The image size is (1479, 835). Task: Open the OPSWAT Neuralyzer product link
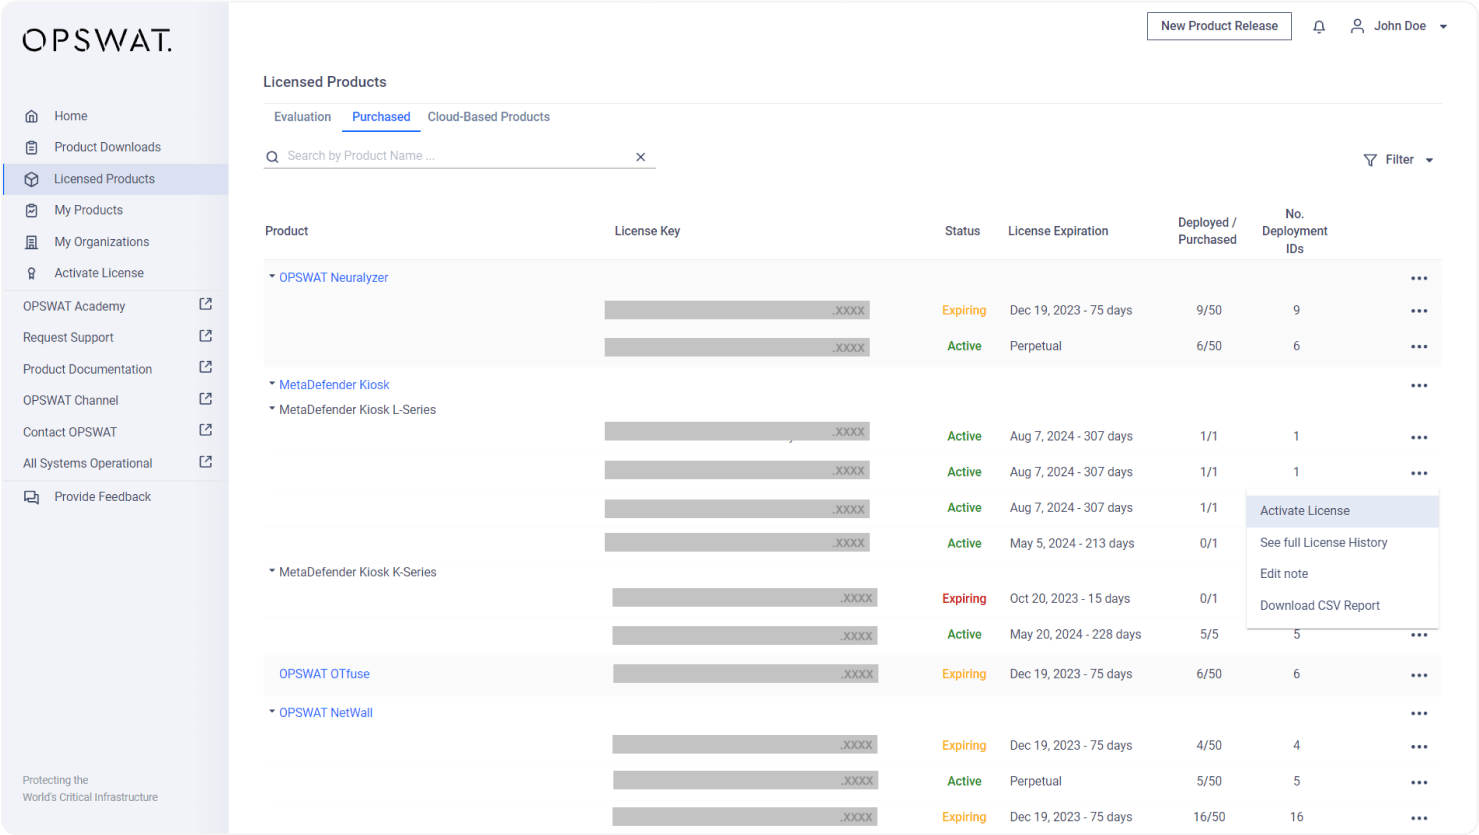[334, 278]
